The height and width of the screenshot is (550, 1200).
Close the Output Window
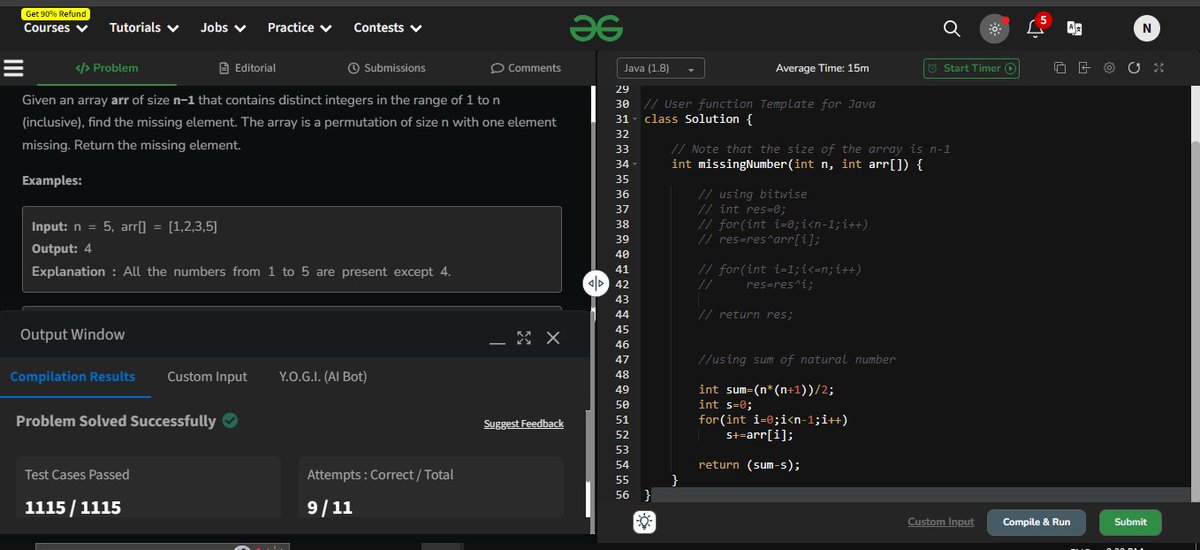tap(553, 338)
